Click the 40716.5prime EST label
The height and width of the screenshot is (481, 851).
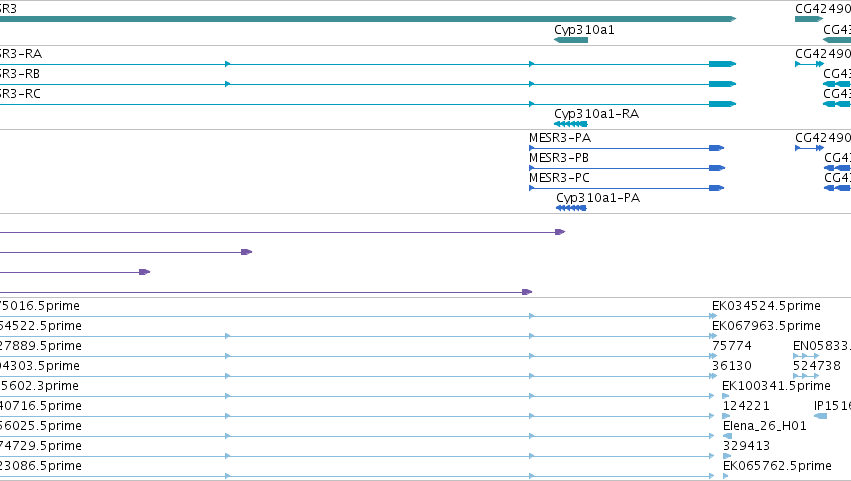tap(41, 406)
